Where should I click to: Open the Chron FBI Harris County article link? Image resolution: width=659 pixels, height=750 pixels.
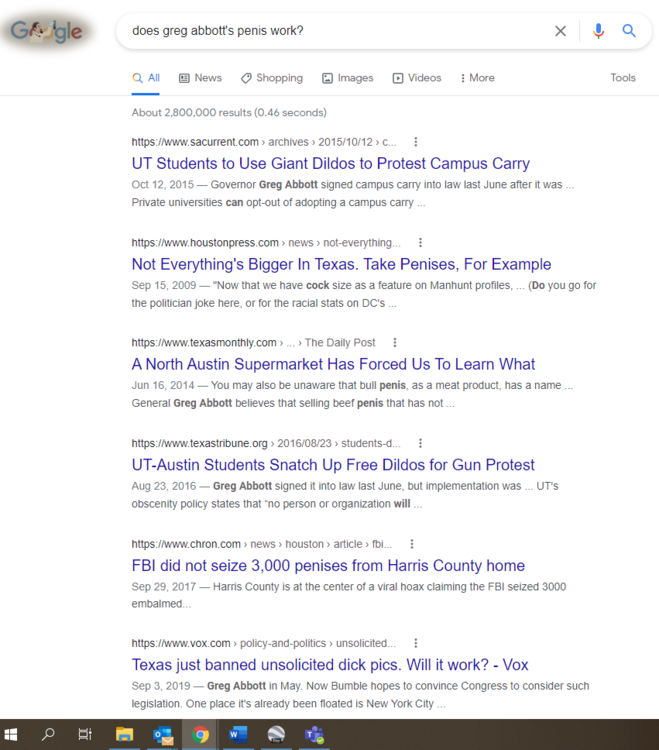[328, 565]
